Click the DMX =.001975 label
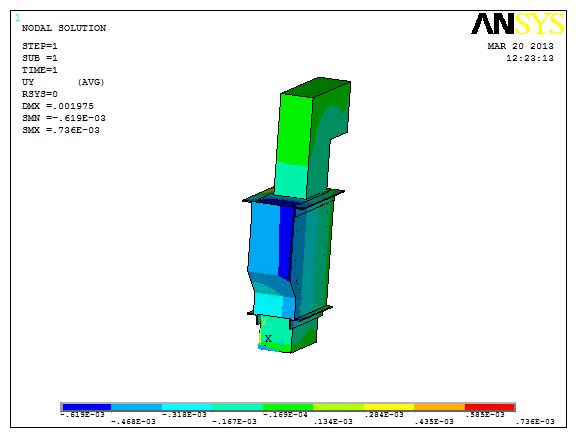The image size is (584, 438). 58,106
